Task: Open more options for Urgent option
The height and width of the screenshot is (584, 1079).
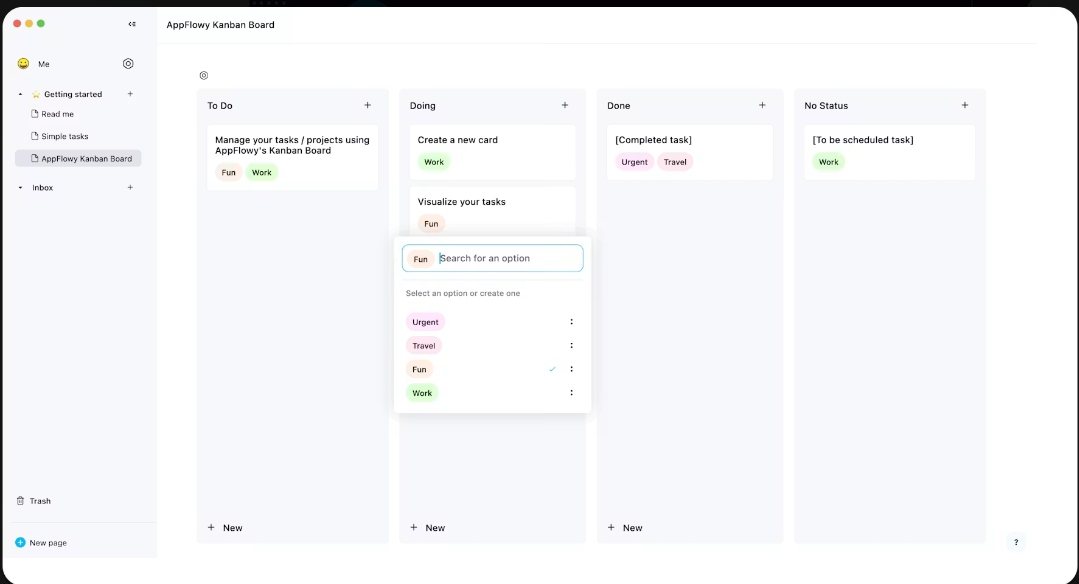Action: coord(571,322)
